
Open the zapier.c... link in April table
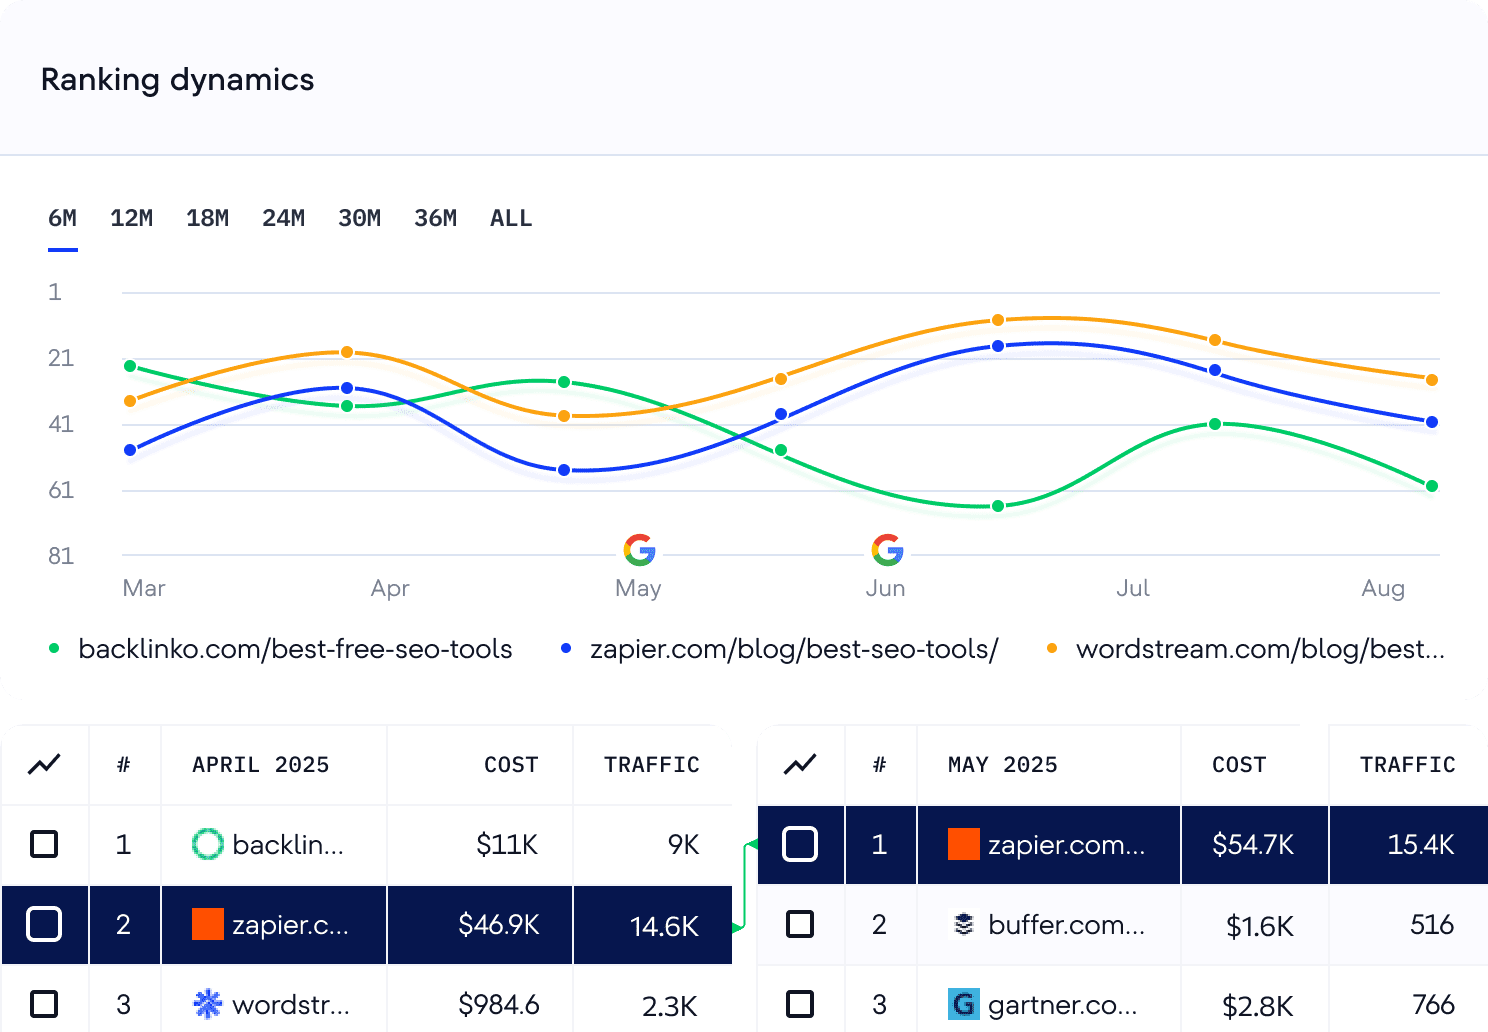tap(290, 925)
